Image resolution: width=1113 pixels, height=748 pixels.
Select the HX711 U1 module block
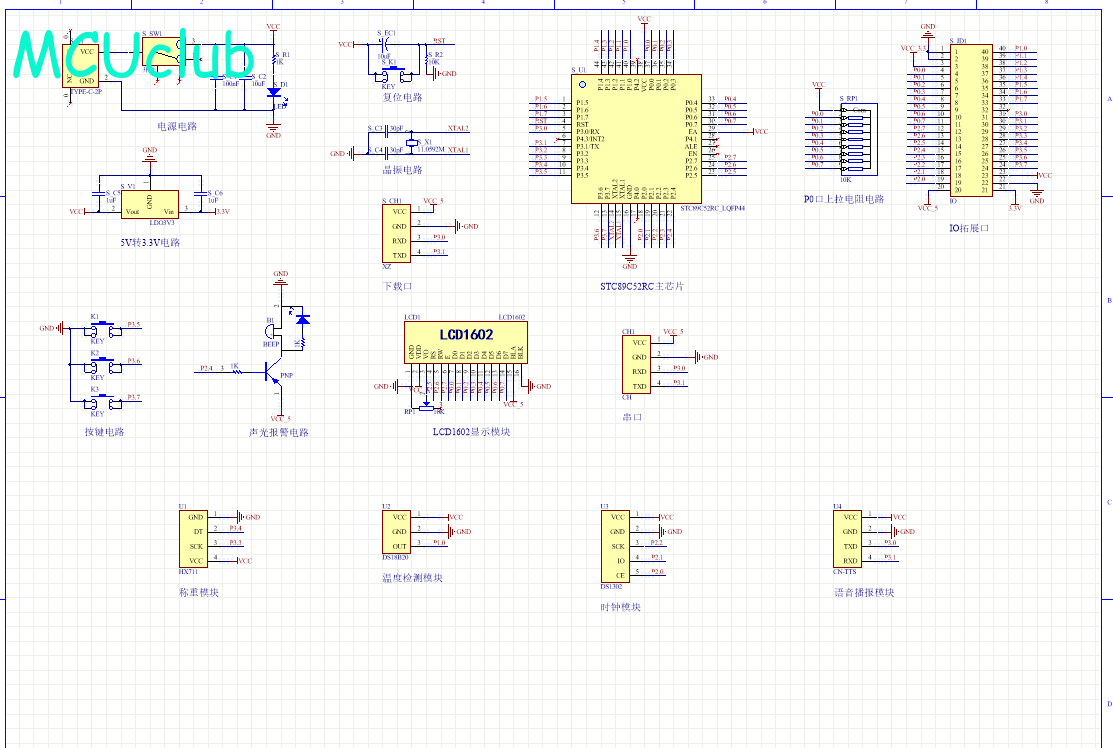[x=193, y=539]
